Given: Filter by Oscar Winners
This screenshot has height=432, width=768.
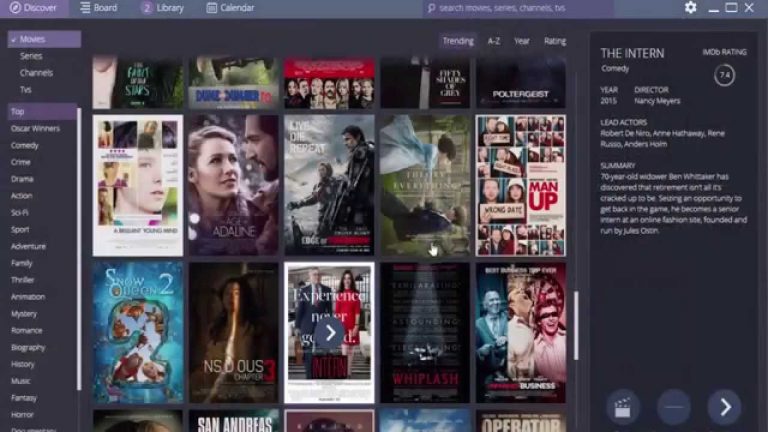Looking at the screenshot, I should [x=35, y=128].
